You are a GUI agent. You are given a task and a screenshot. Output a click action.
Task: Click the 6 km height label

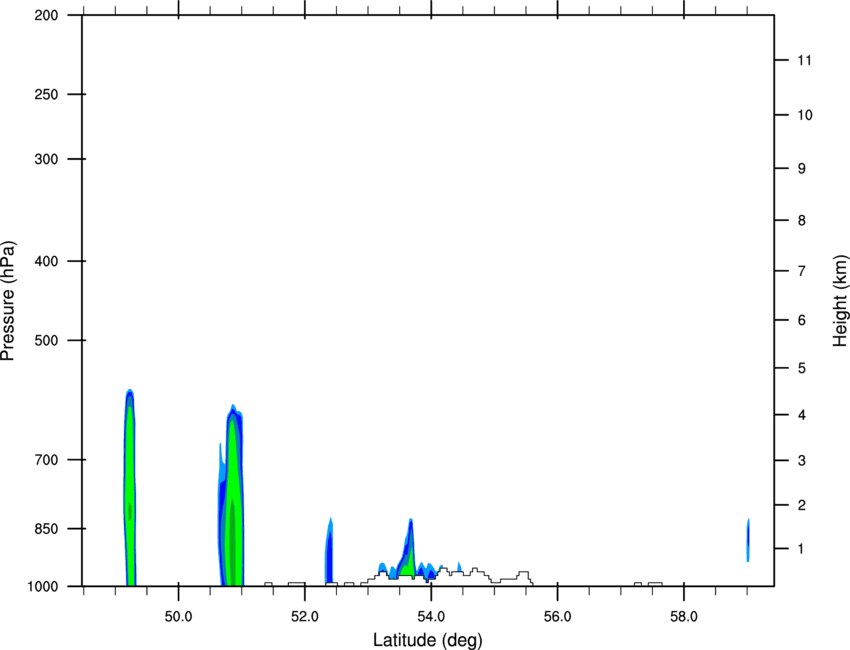pyautogui.click(x=802, y=320)
